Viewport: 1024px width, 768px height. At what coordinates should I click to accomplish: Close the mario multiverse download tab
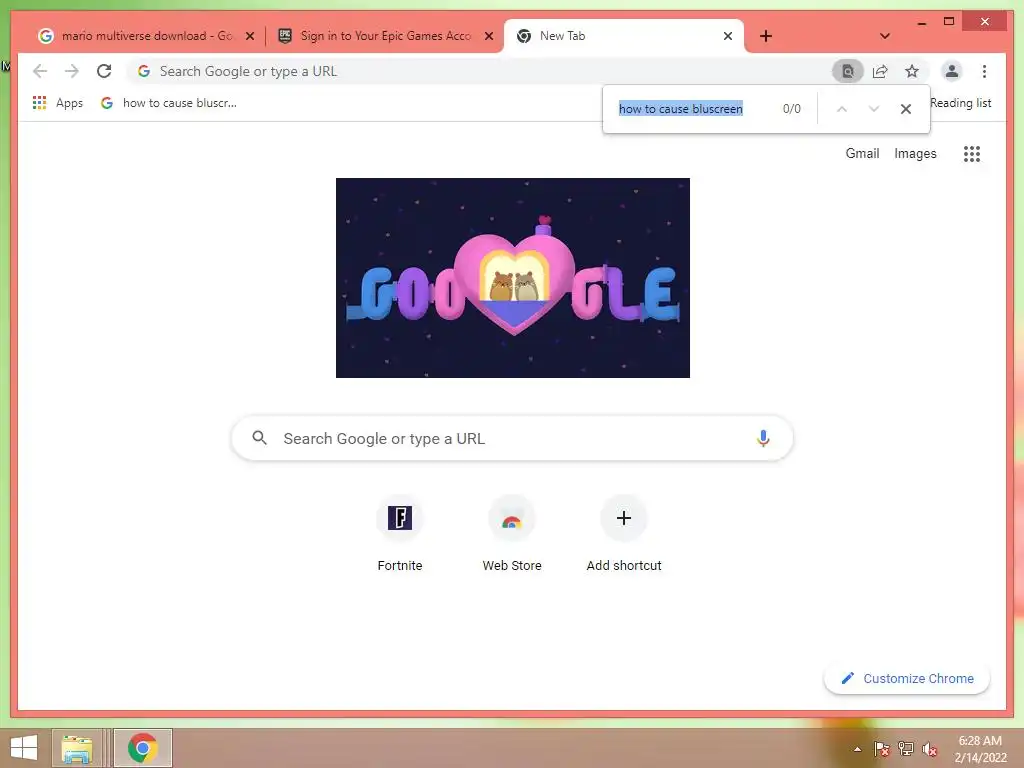click(x=249, y=36)
